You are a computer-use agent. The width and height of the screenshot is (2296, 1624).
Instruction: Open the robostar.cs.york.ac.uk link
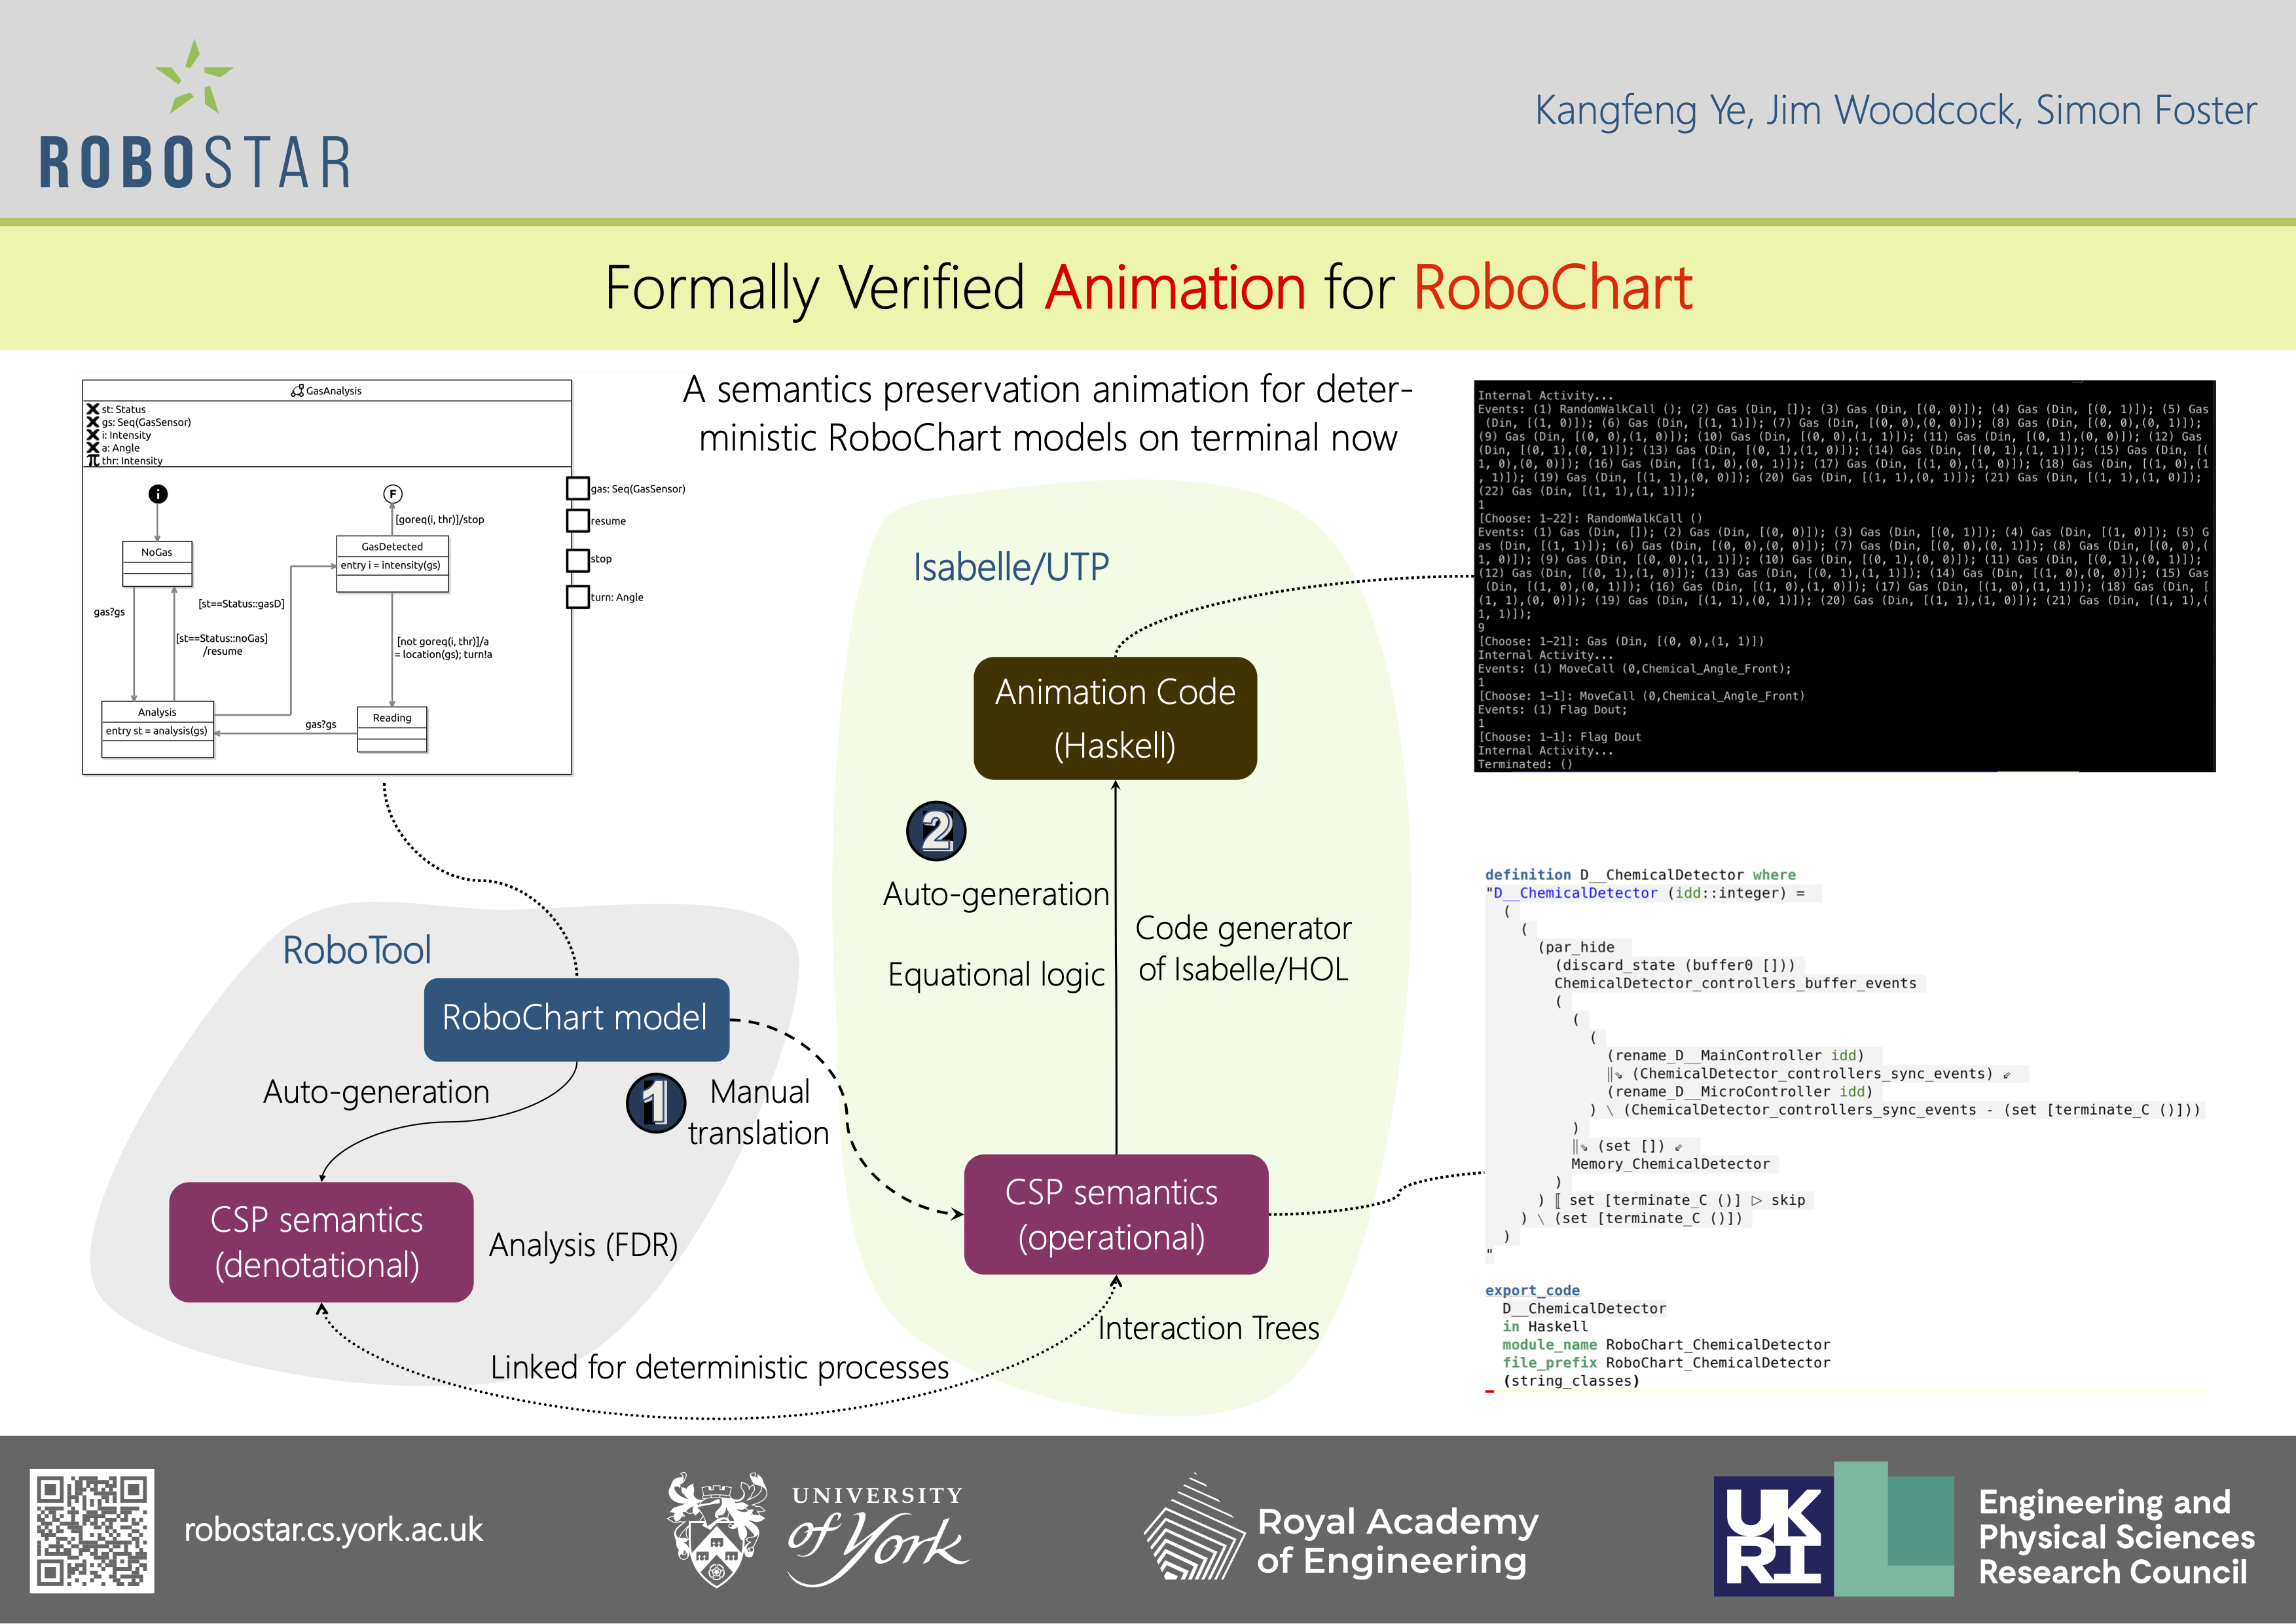pyautogui.click(x=333, y=1529)
